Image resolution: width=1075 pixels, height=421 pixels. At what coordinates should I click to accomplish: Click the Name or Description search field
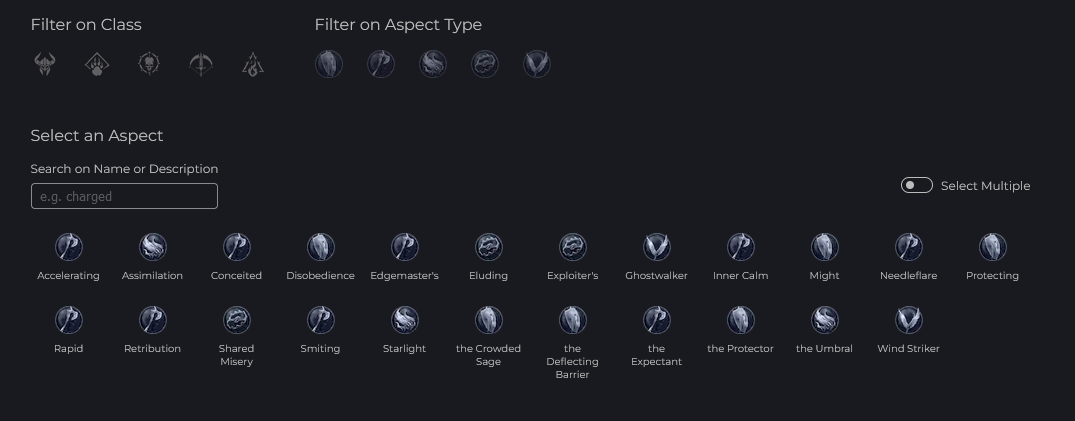click(x=124, y=196)
